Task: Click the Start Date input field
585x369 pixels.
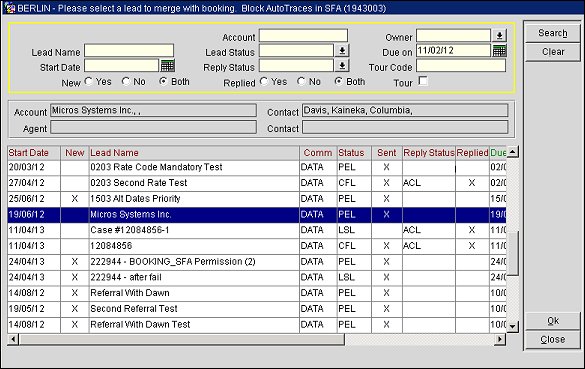Action: [x=122, y=66]
